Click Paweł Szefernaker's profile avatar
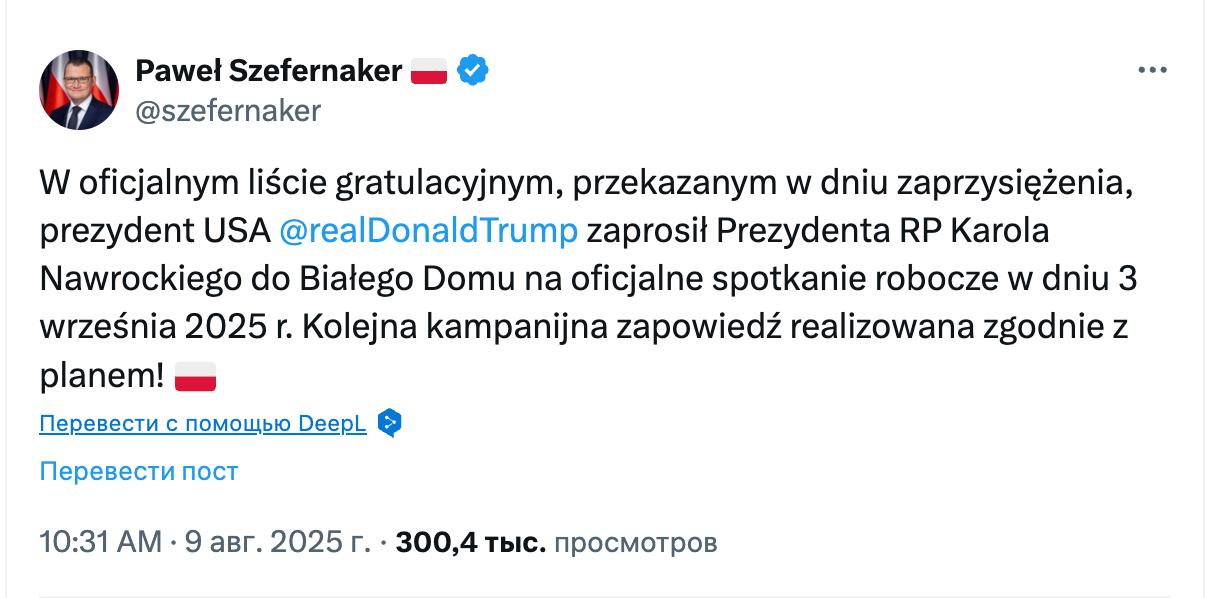1206x598 pixels. coord(79,90)
